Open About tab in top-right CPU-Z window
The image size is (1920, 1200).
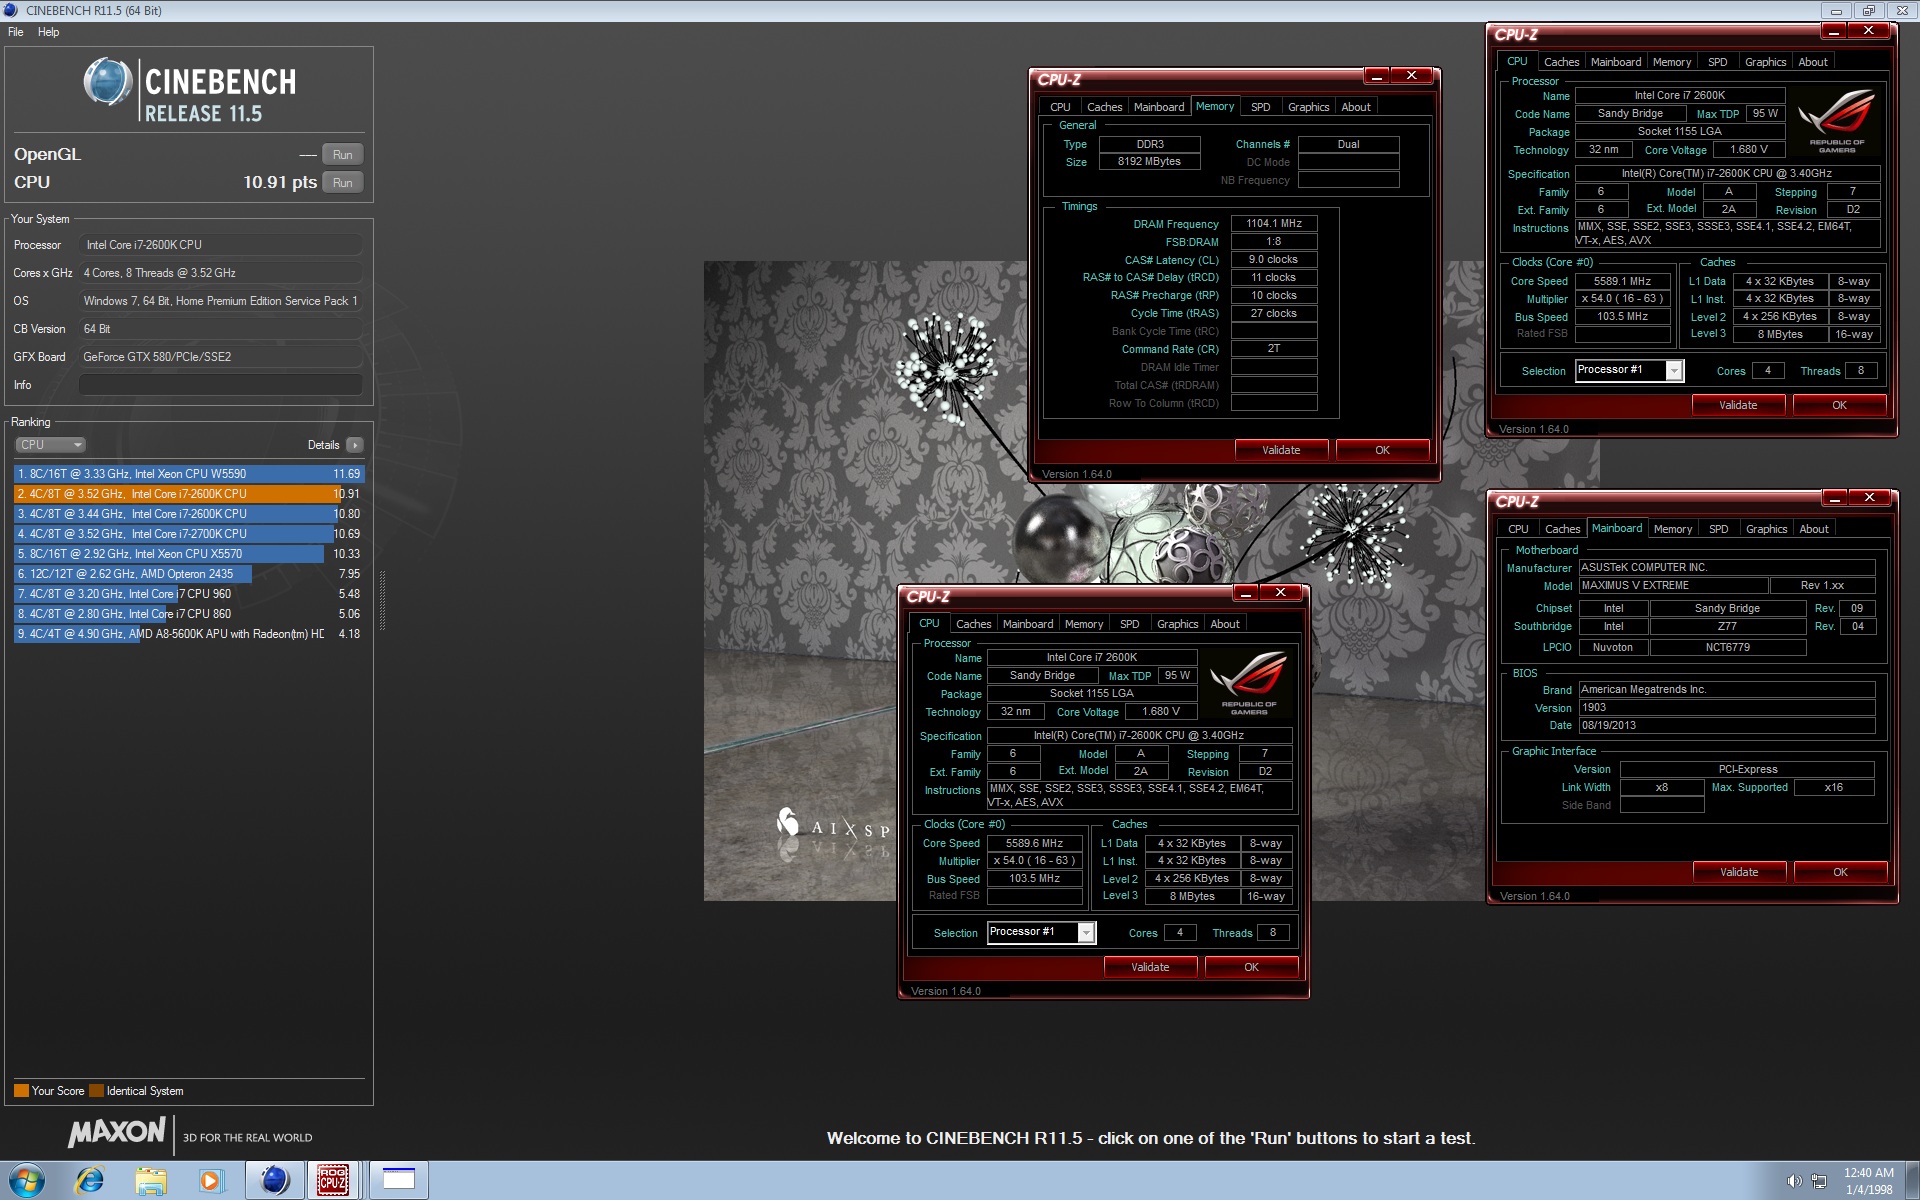(1812, 62)
